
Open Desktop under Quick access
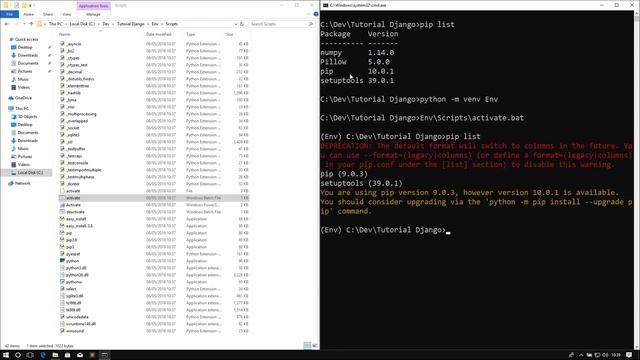point(24,47)
